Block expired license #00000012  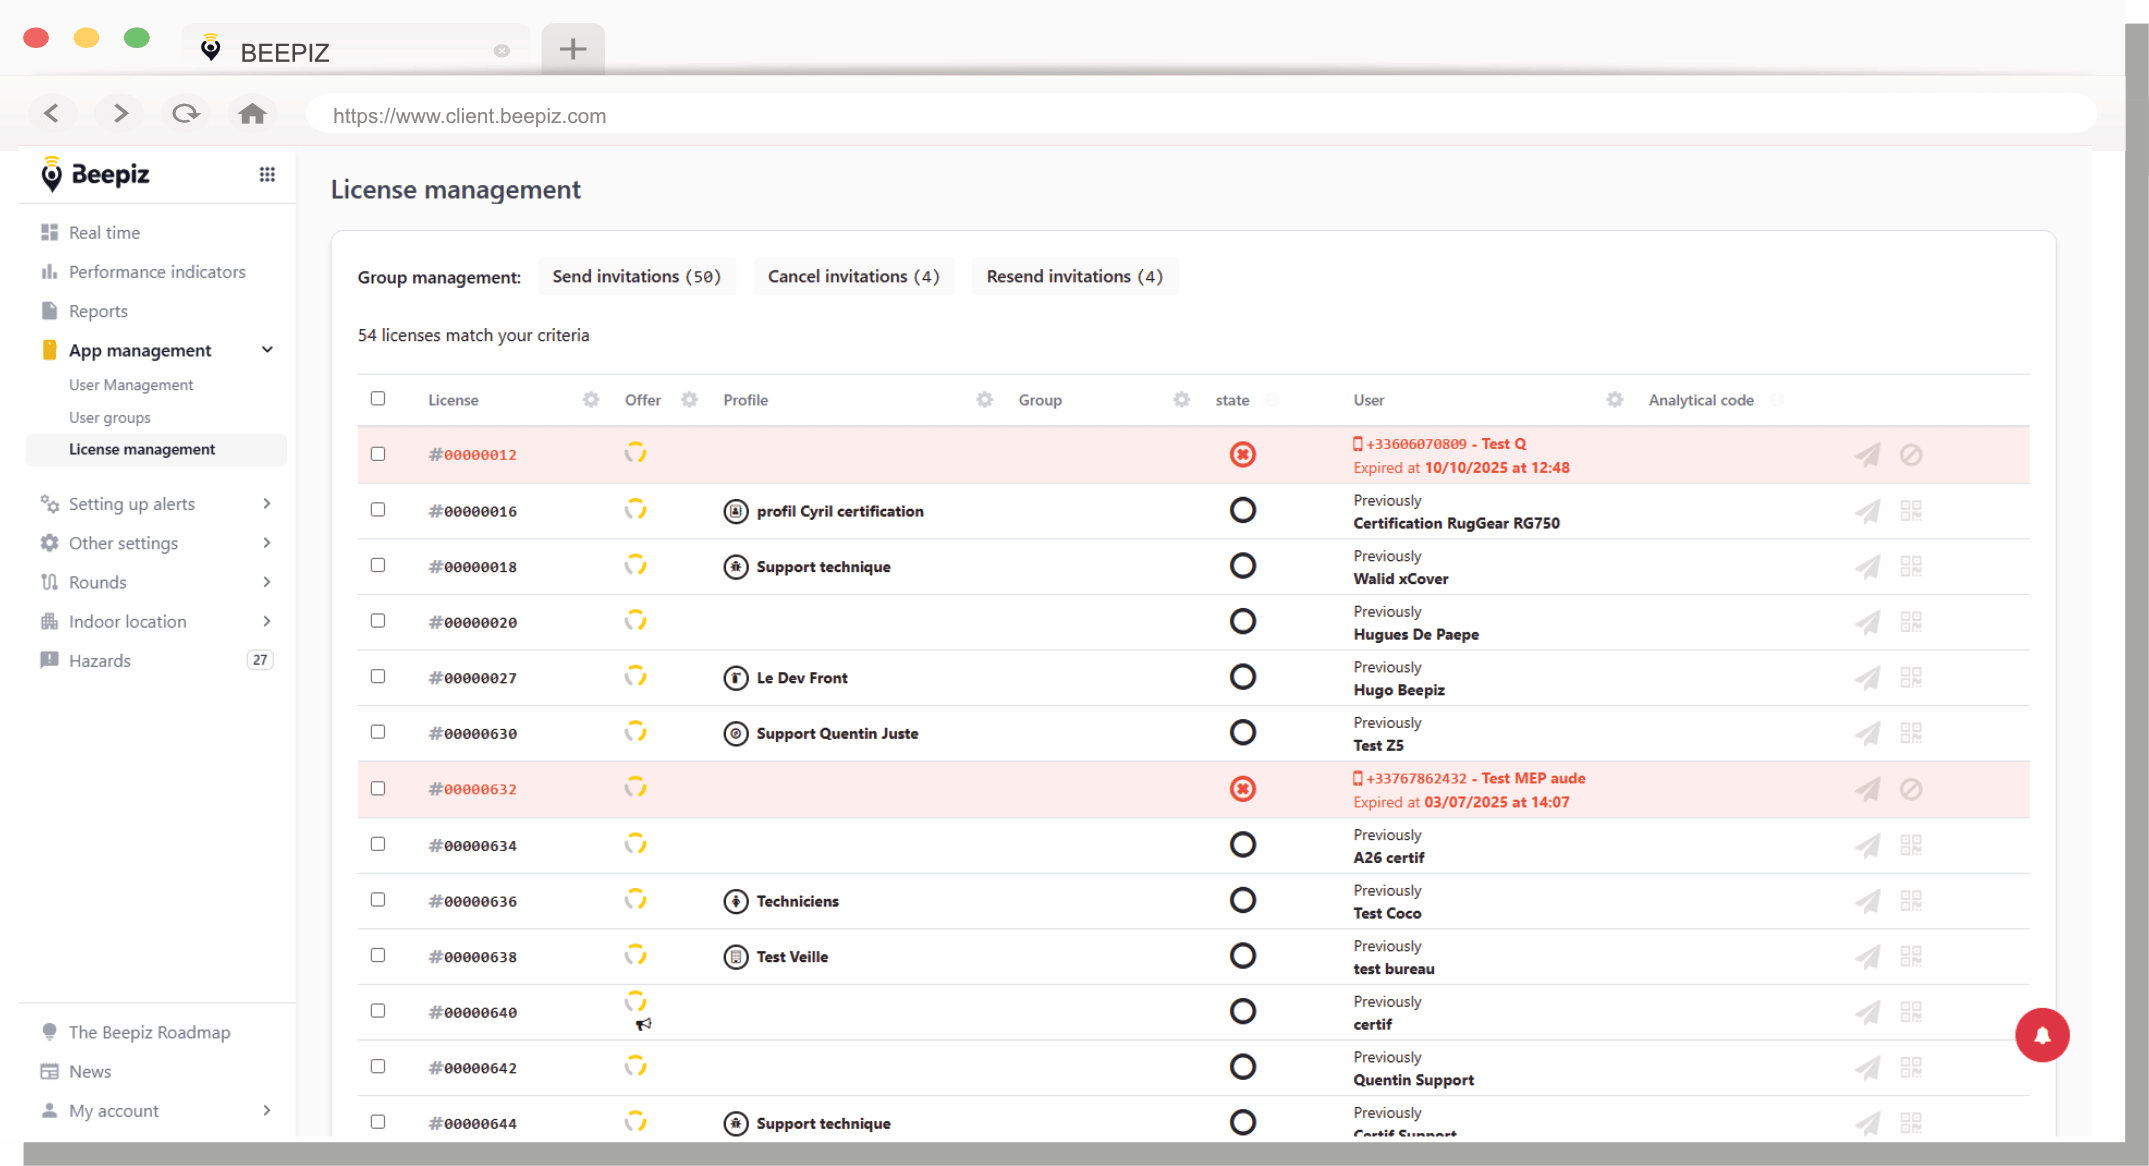point(1911,454)
